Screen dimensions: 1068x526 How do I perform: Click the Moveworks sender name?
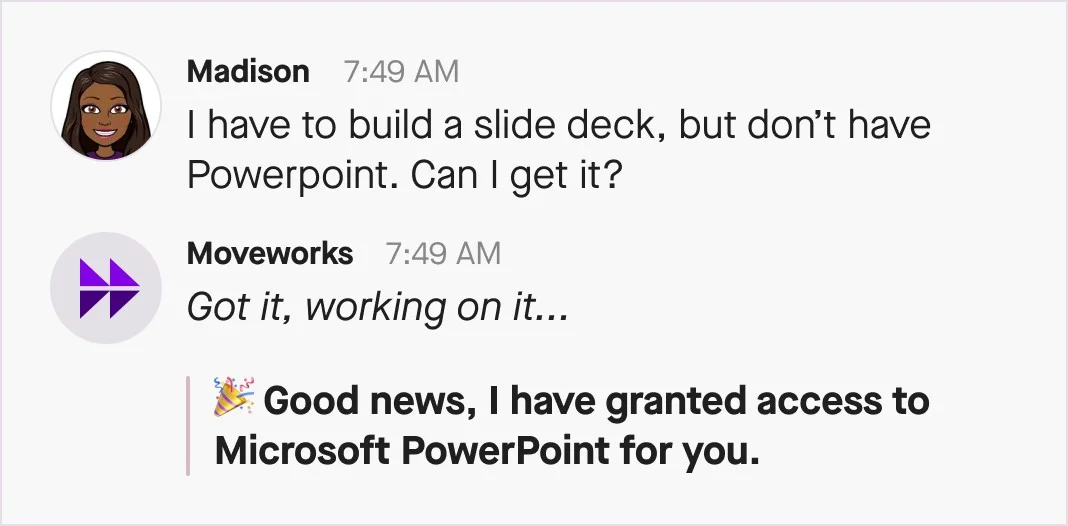[x=269, y=254]
